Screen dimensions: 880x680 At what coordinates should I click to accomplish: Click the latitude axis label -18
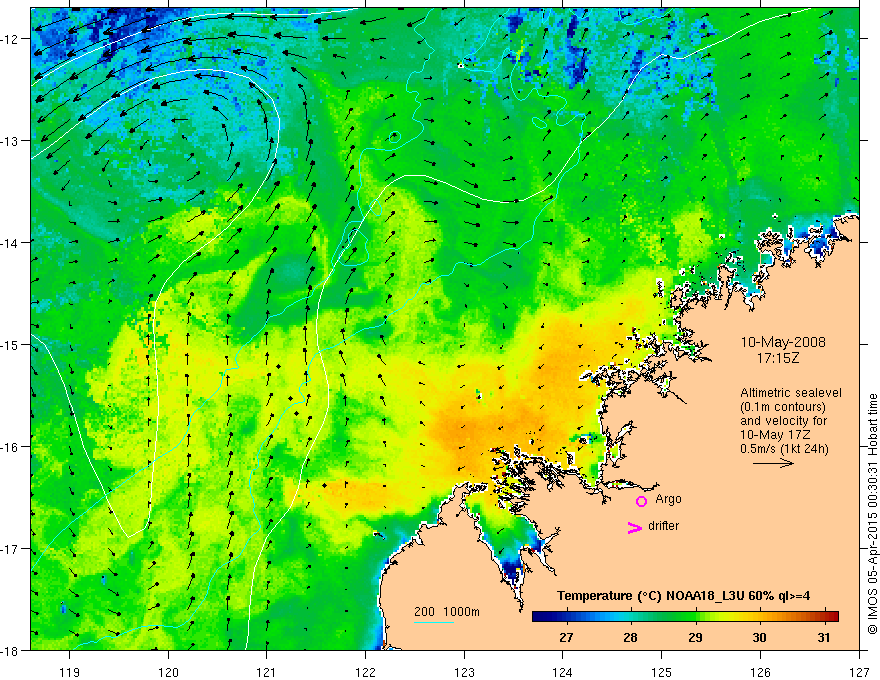10,650
